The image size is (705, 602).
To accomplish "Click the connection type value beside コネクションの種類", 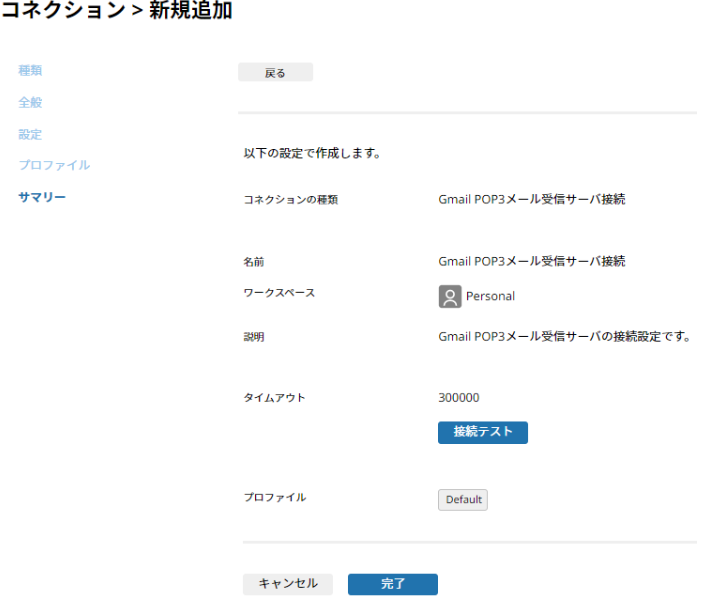I will coord(531,199).
